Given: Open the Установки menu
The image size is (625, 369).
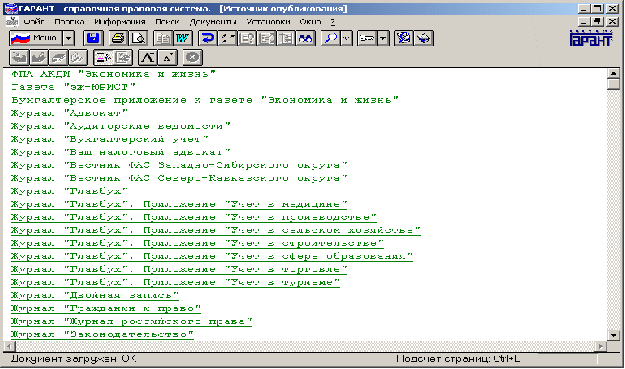Looking at the screenshot, I should (268, 22).
